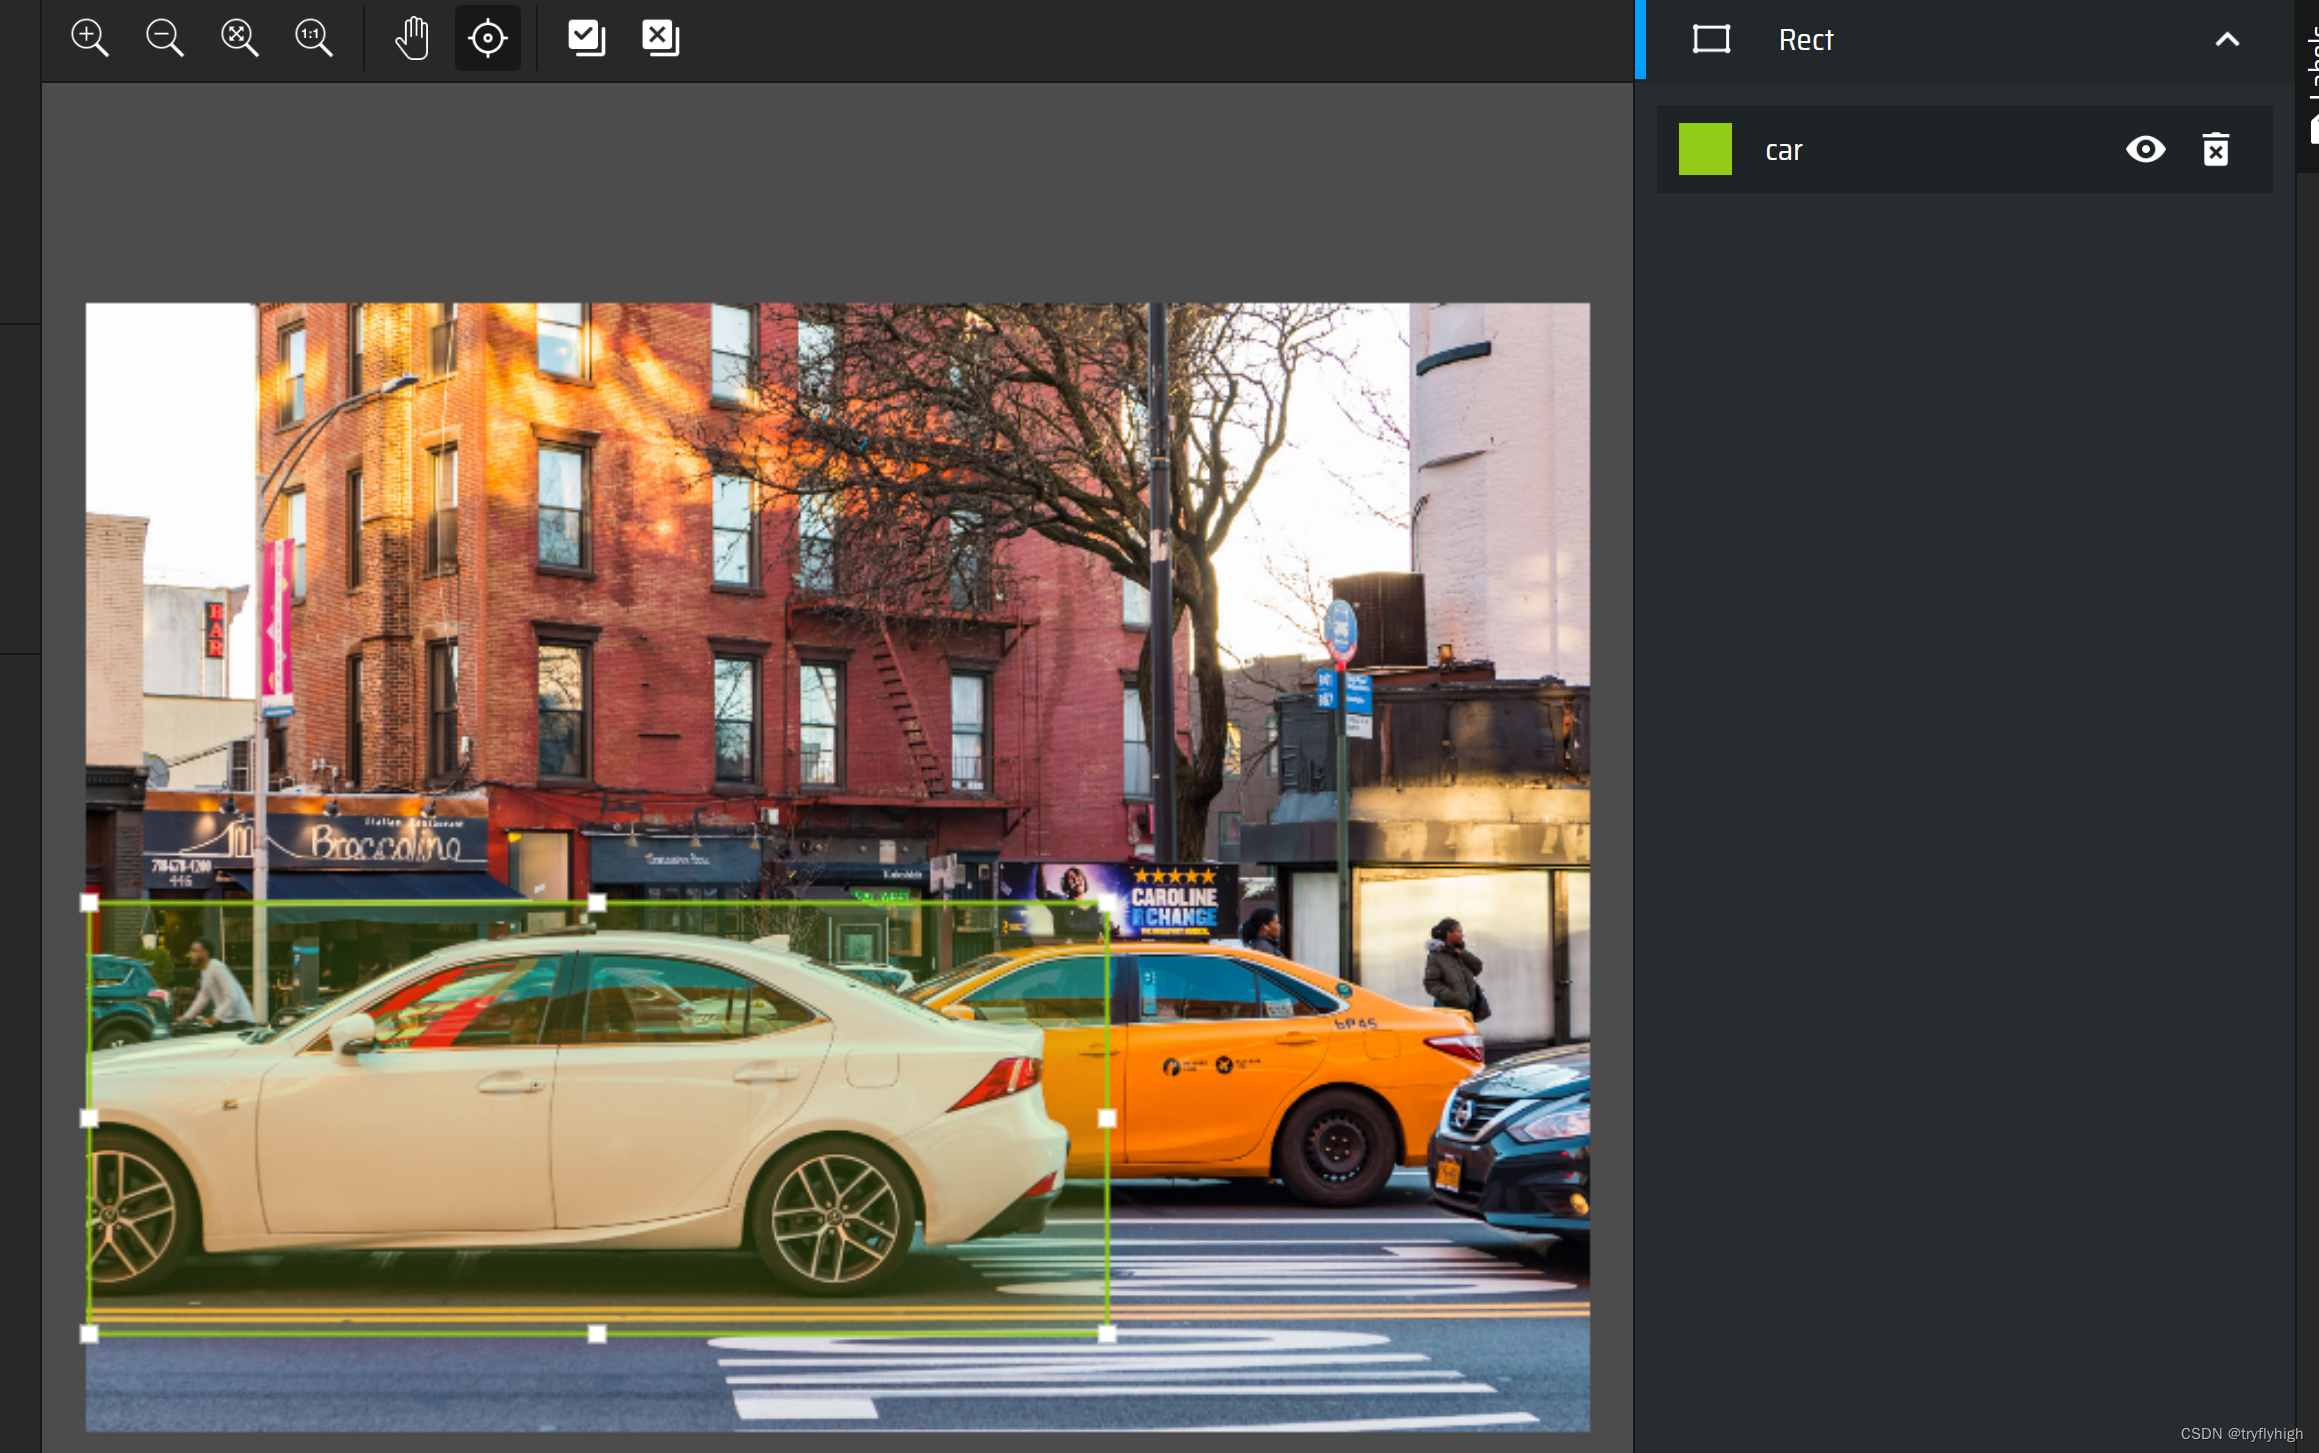Hide the car annotation via eye icon

point(2145,150)
